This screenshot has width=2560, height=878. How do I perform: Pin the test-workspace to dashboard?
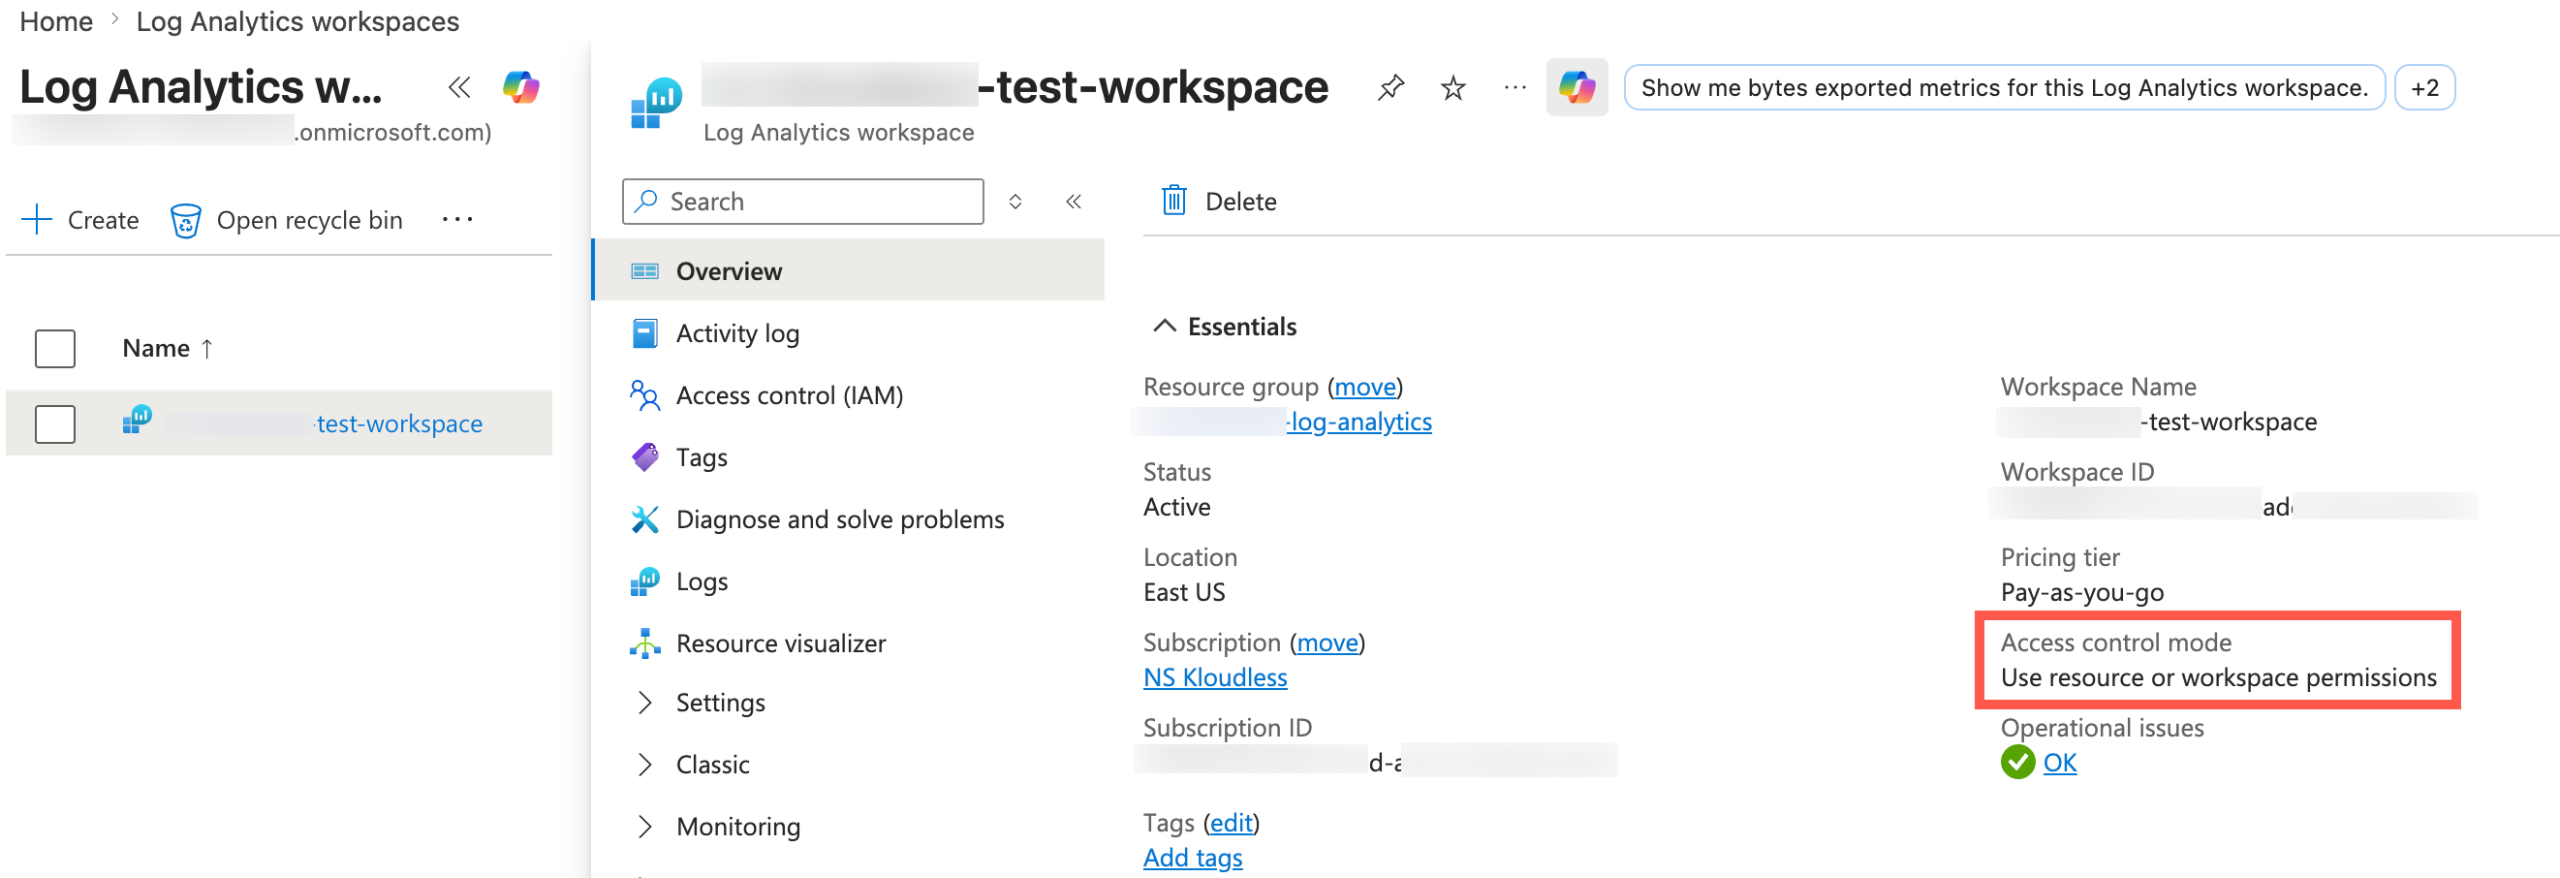1390,88
